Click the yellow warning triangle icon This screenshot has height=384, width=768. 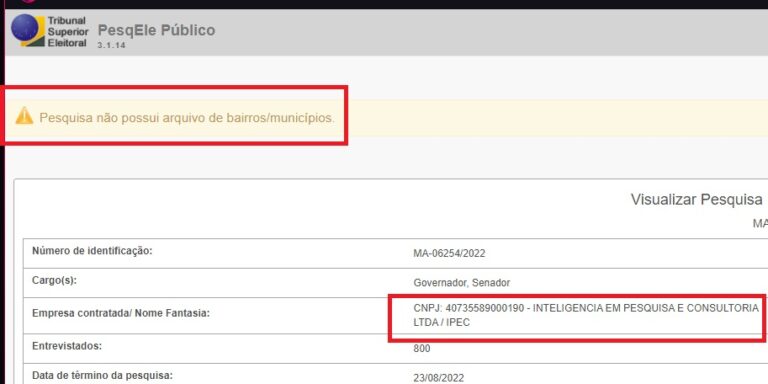(x=24, y=116)
